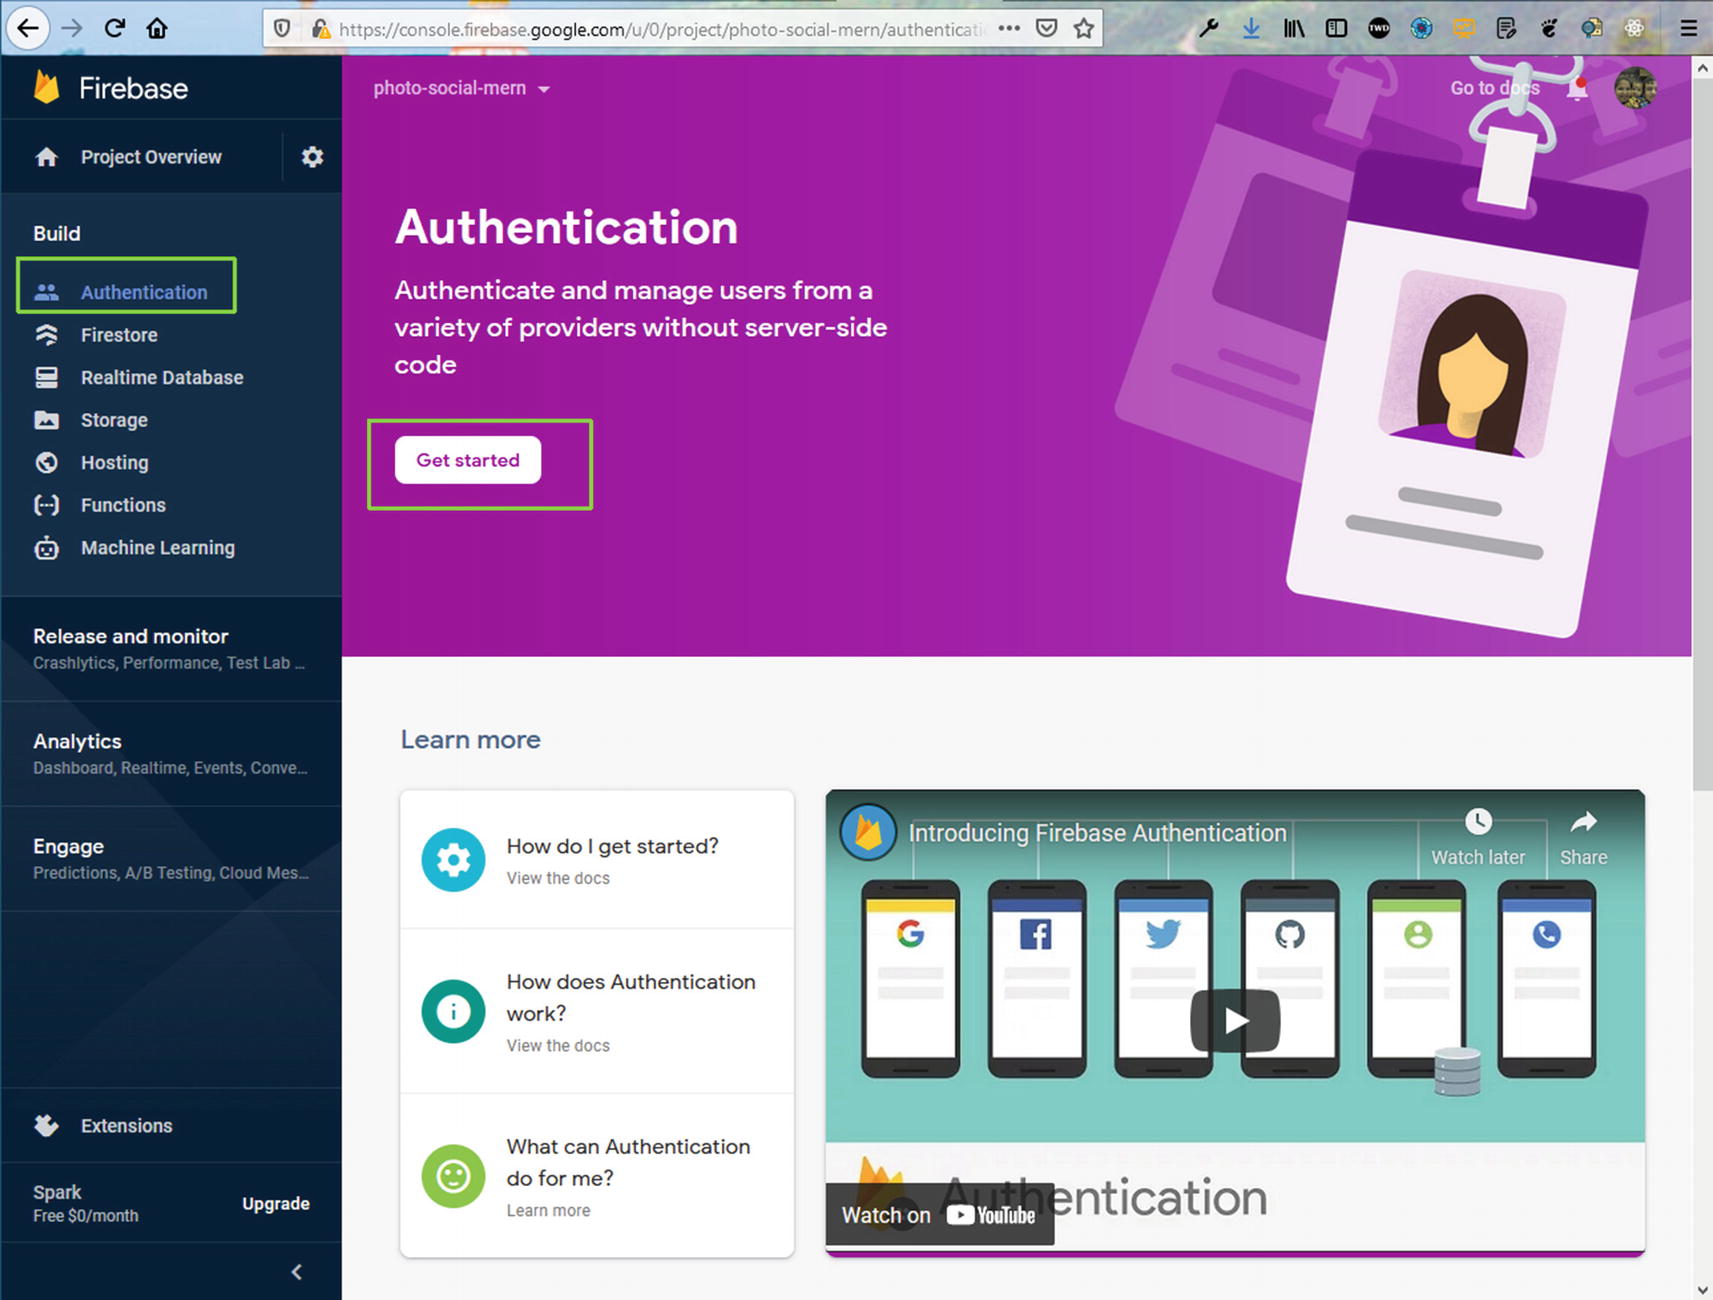
Task: Open Storage from the sidebar
Action: (114, 420)
